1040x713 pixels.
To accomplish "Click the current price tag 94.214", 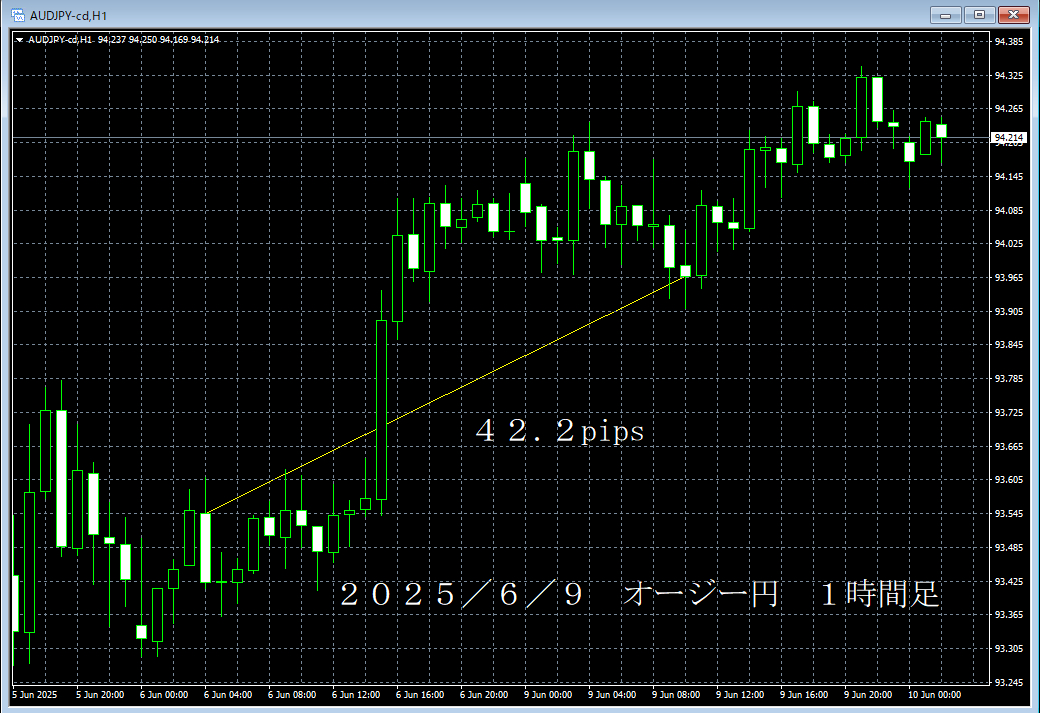I will click(x=1010, y=138).
